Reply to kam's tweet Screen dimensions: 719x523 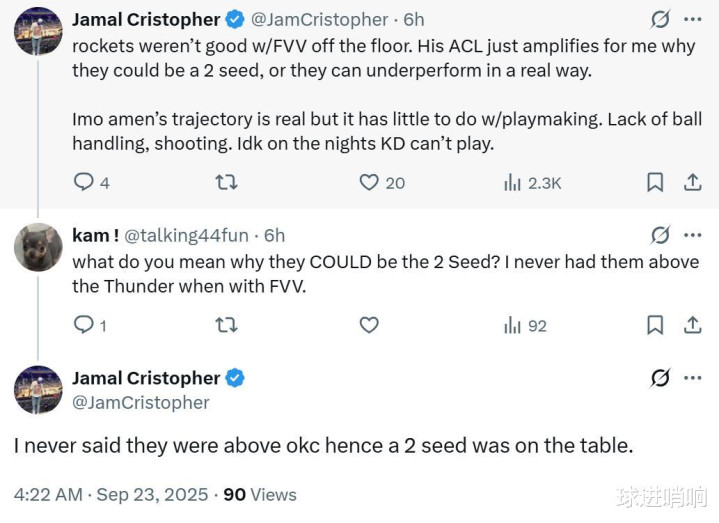[x=85, y=324]
